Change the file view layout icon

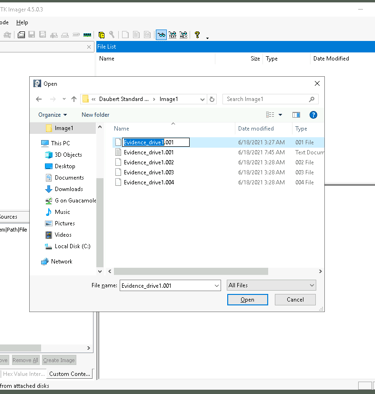270,115
